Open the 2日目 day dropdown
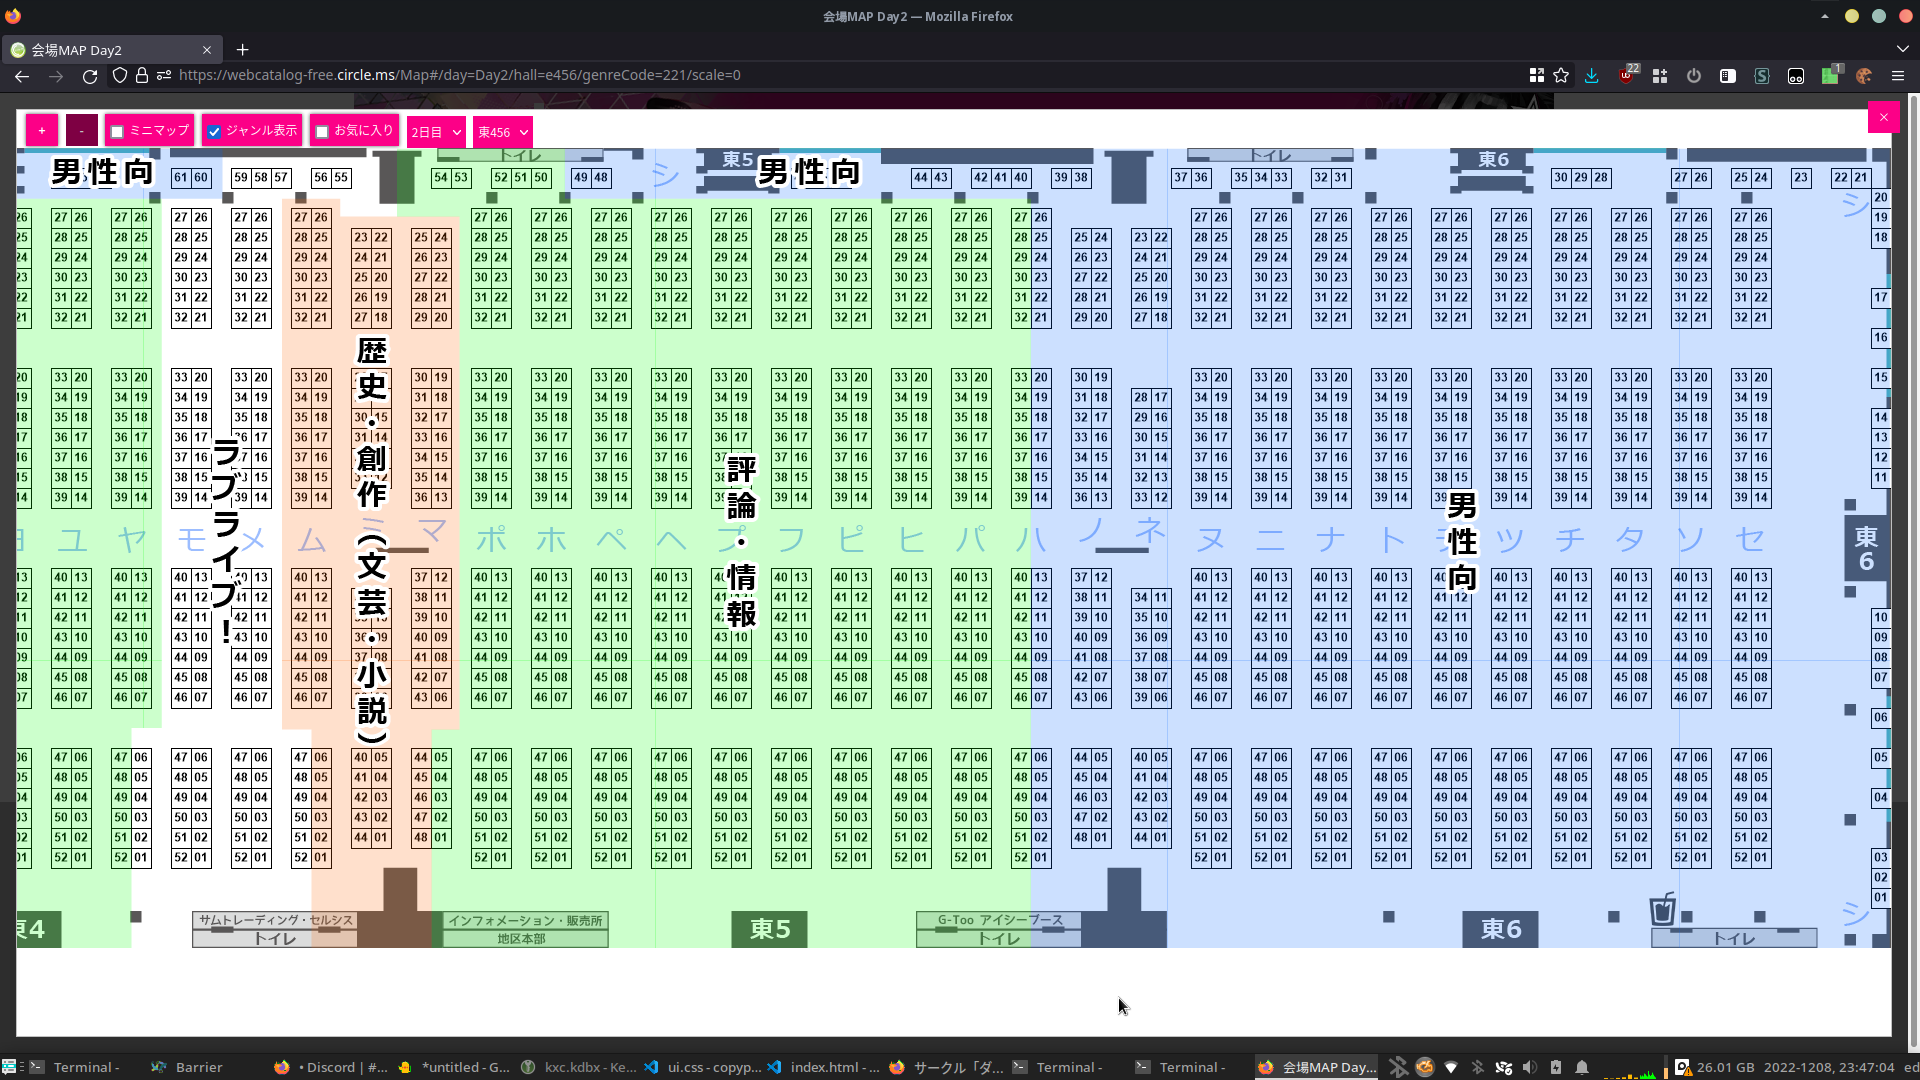Viewport: 1920px width, 1080px height. [x=436, y=132]
